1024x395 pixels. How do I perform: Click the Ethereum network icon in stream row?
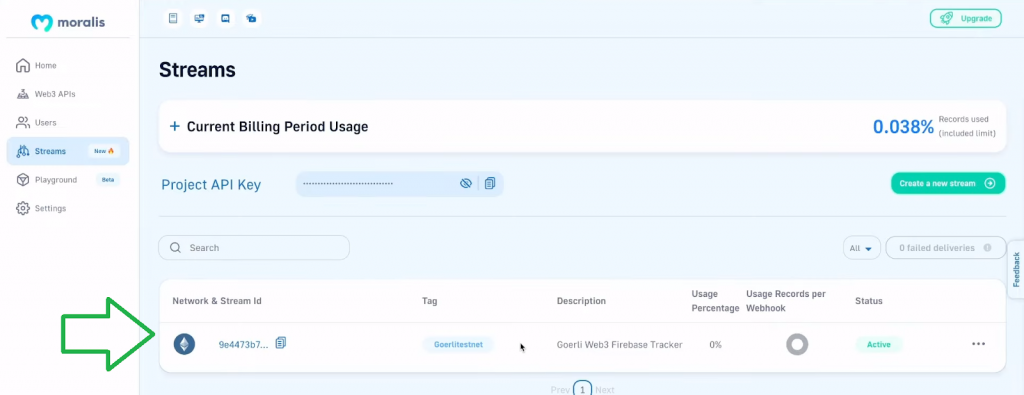point(184,344)
